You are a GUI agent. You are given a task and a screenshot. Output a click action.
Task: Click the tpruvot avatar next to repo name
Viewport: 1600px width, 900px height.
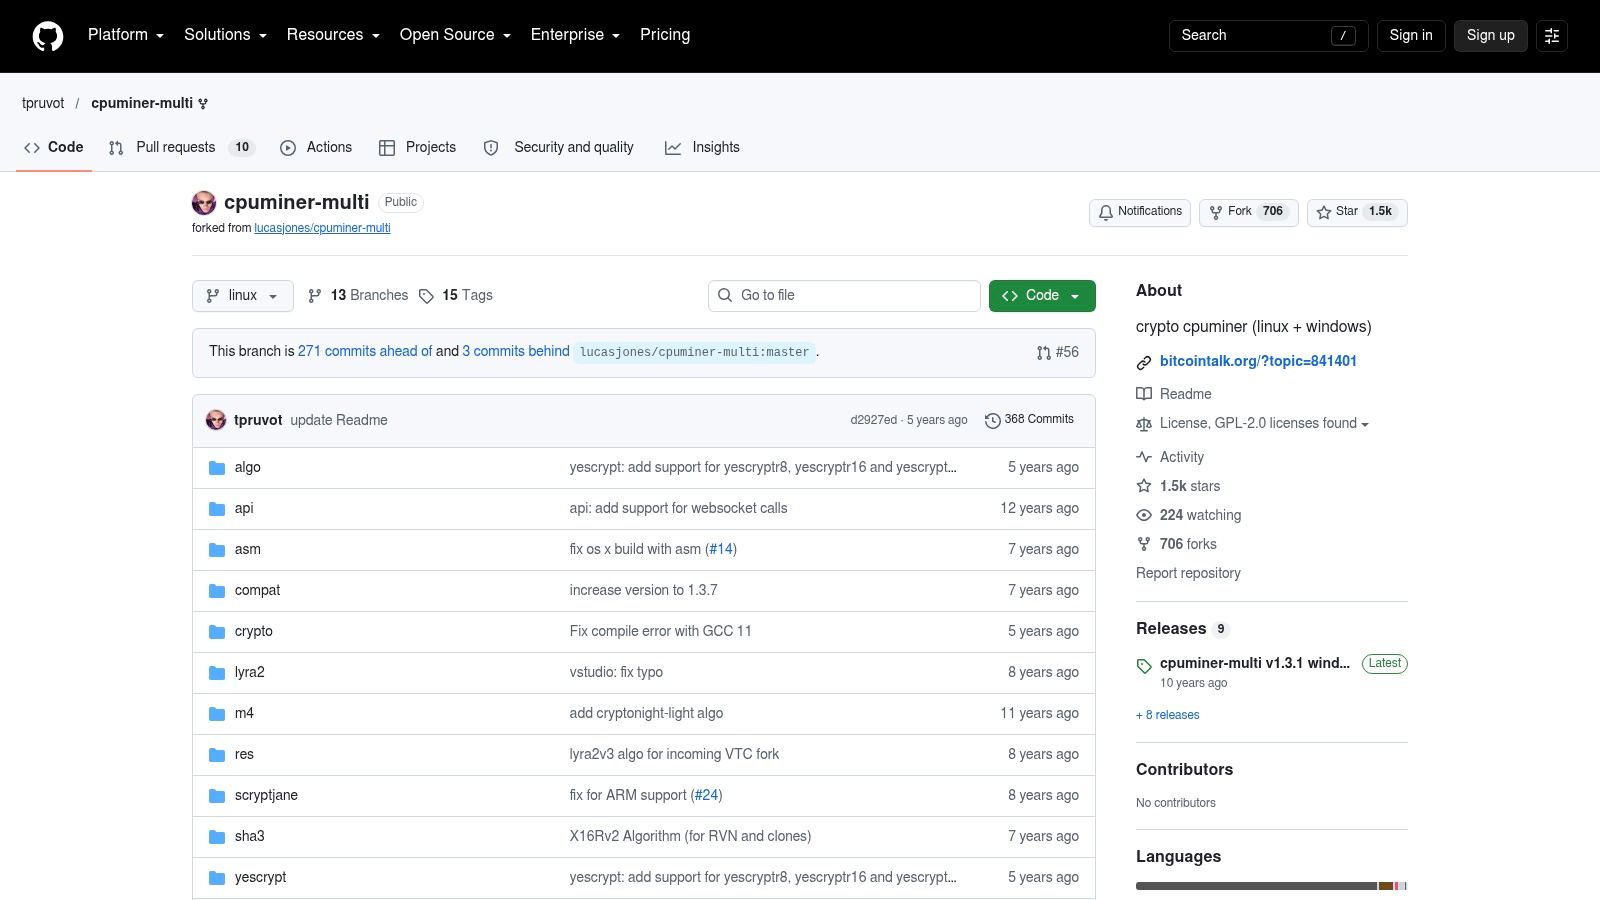point(204,203)
